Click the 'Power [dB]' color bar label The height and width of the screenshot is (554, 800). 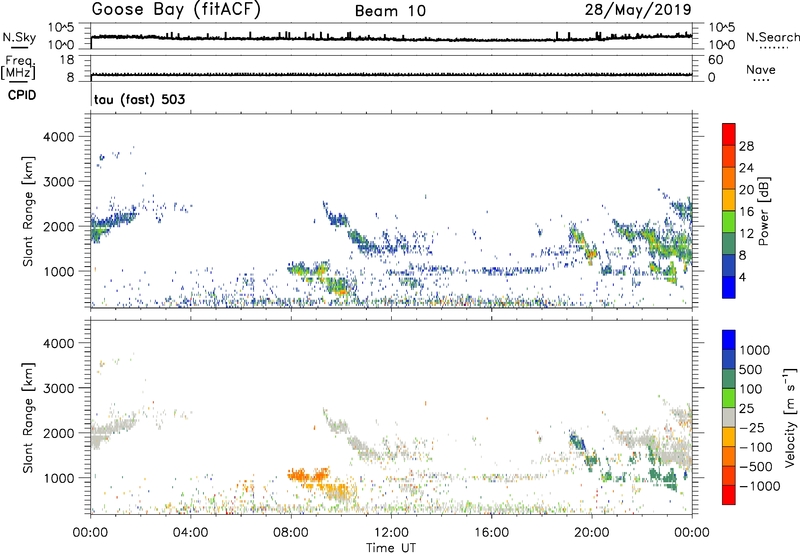[764, 211]
